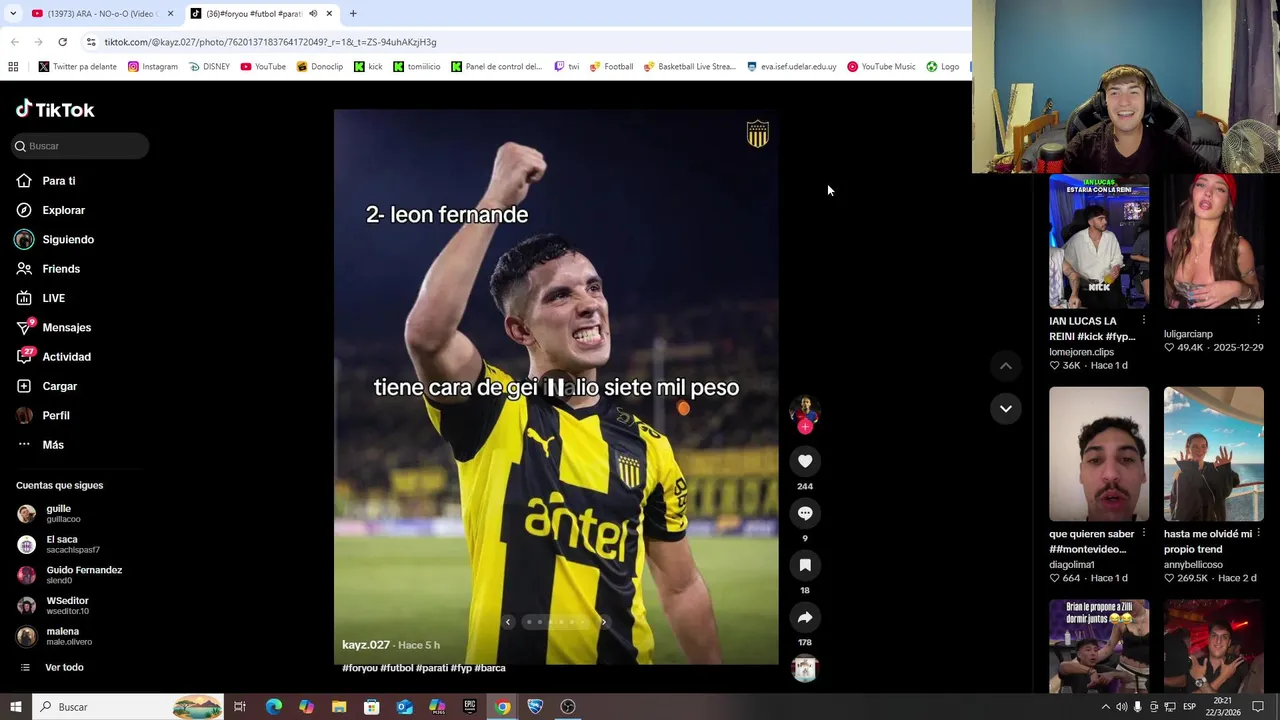
Task: Open options for que quieren saber video
Action: coord(1144,533)
